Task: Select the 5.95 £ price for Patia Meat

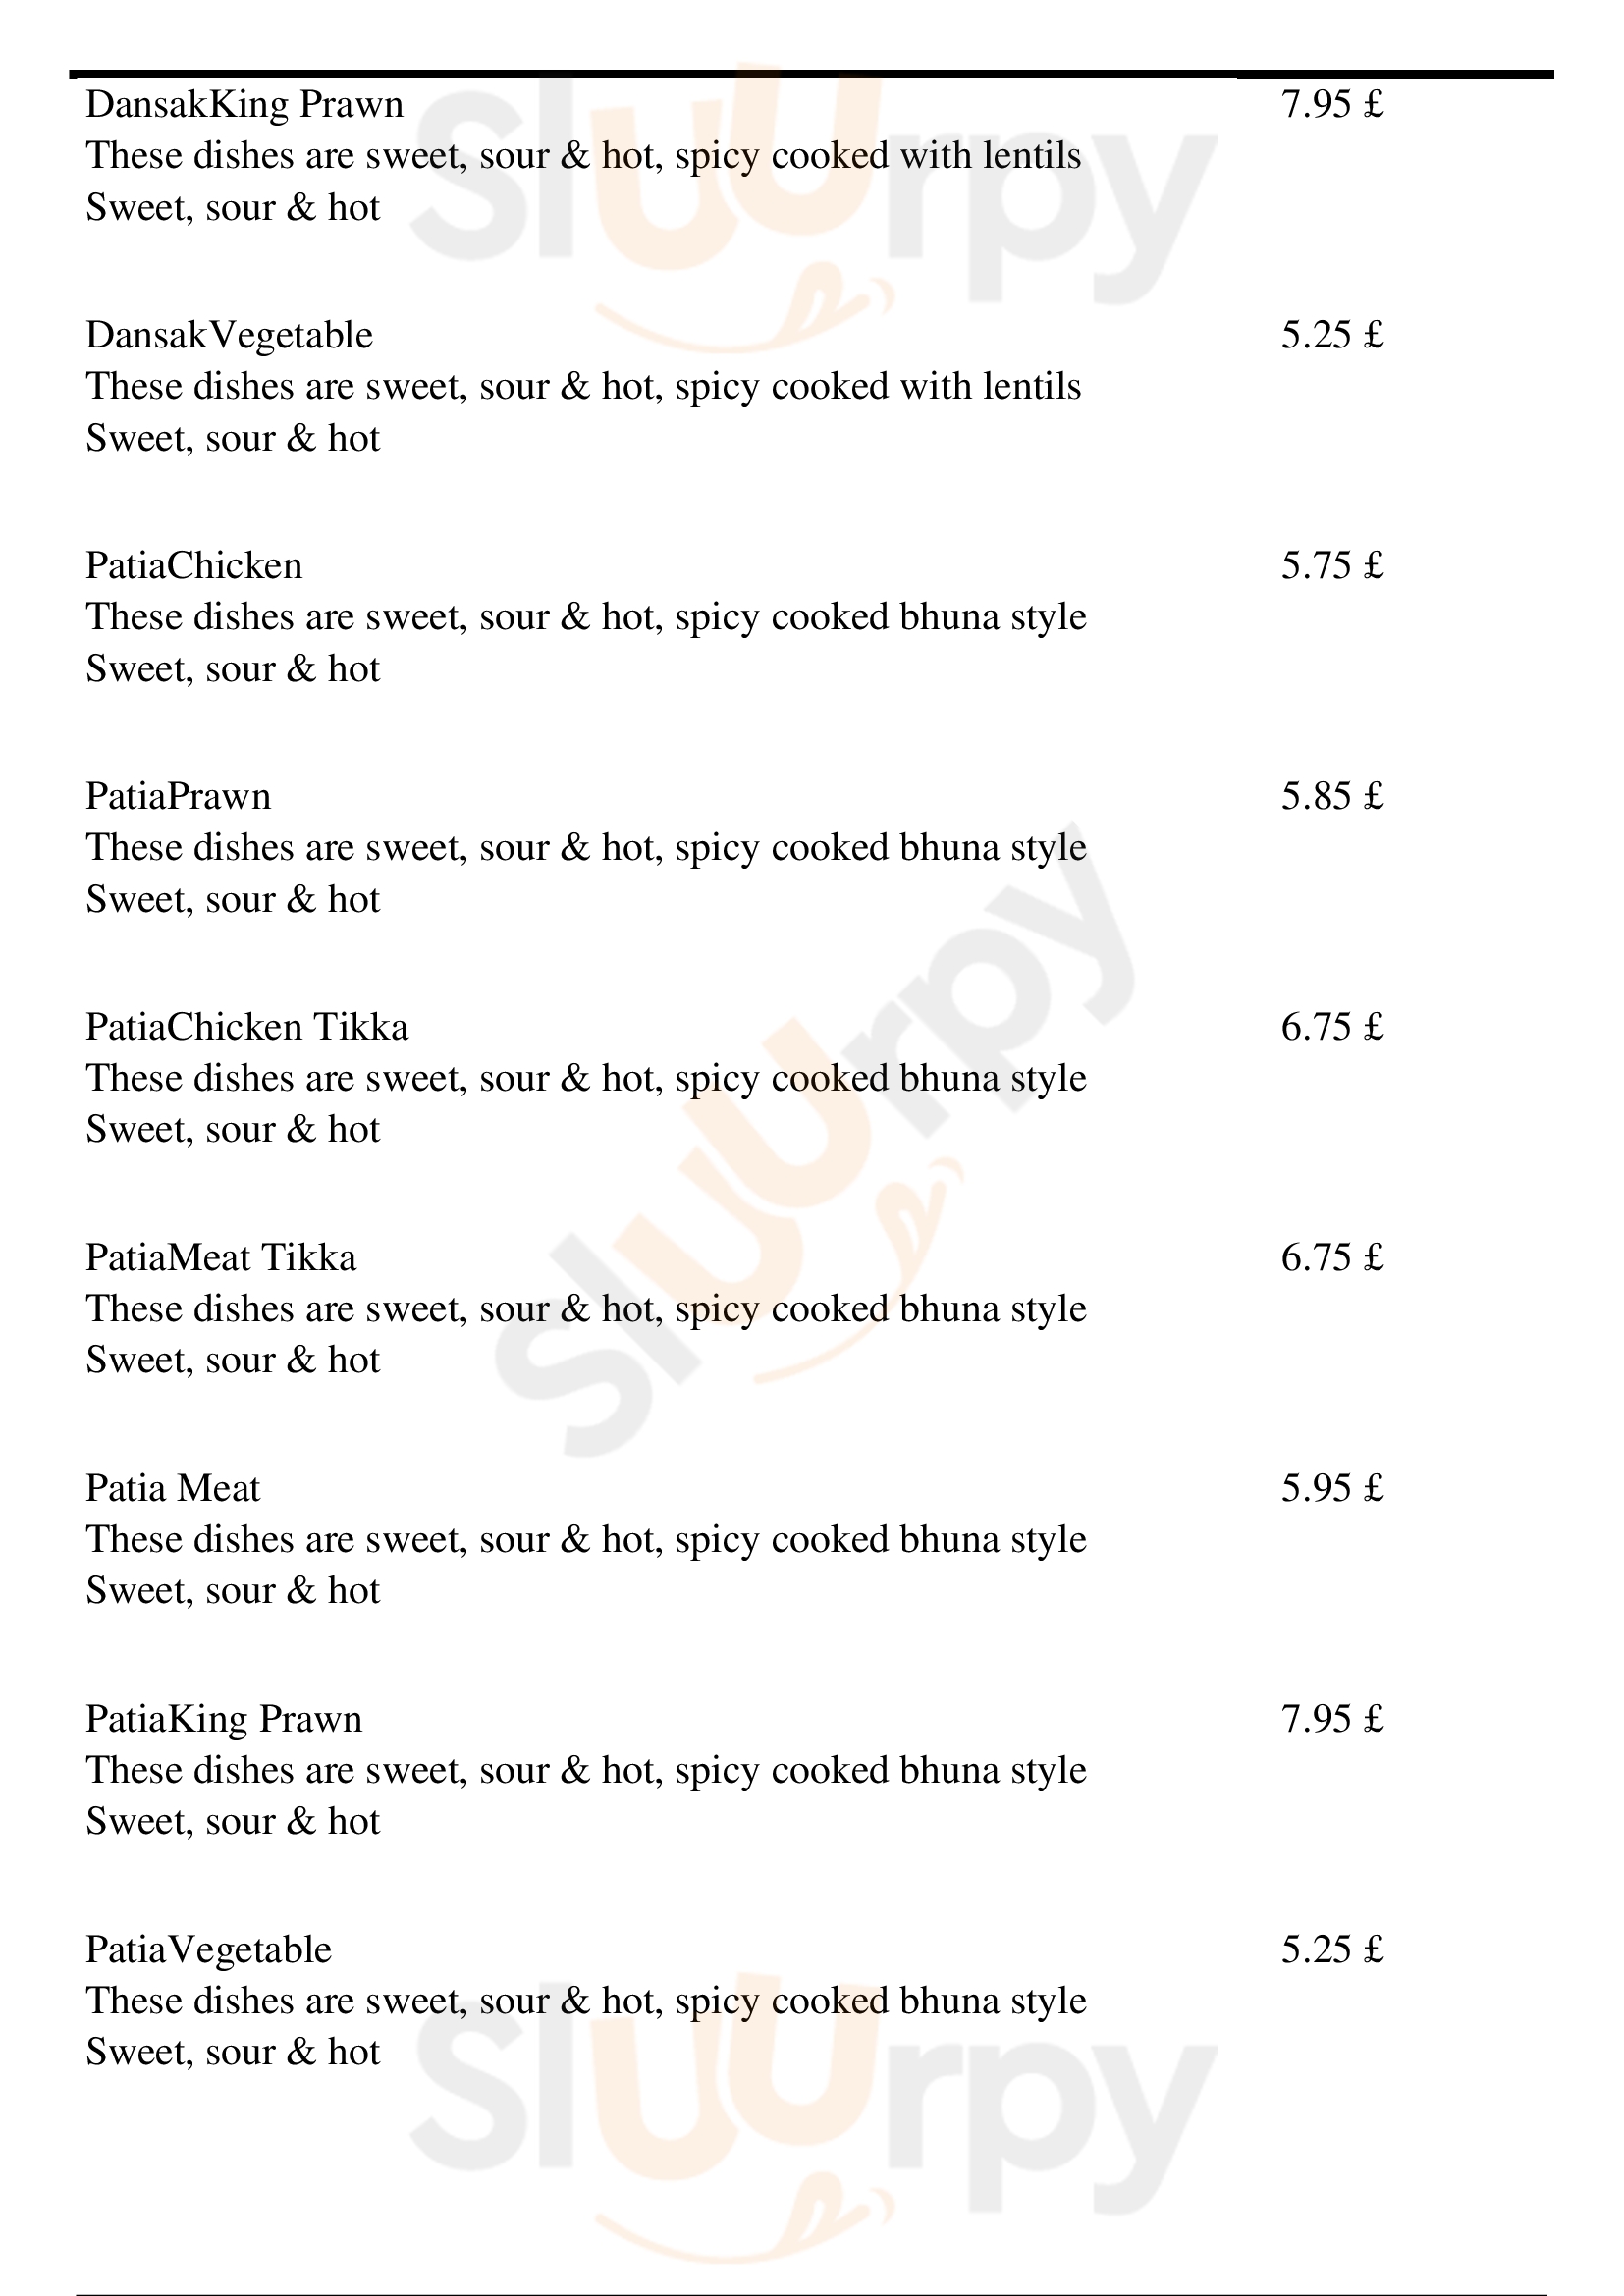Action: tap(1332, 1488)
